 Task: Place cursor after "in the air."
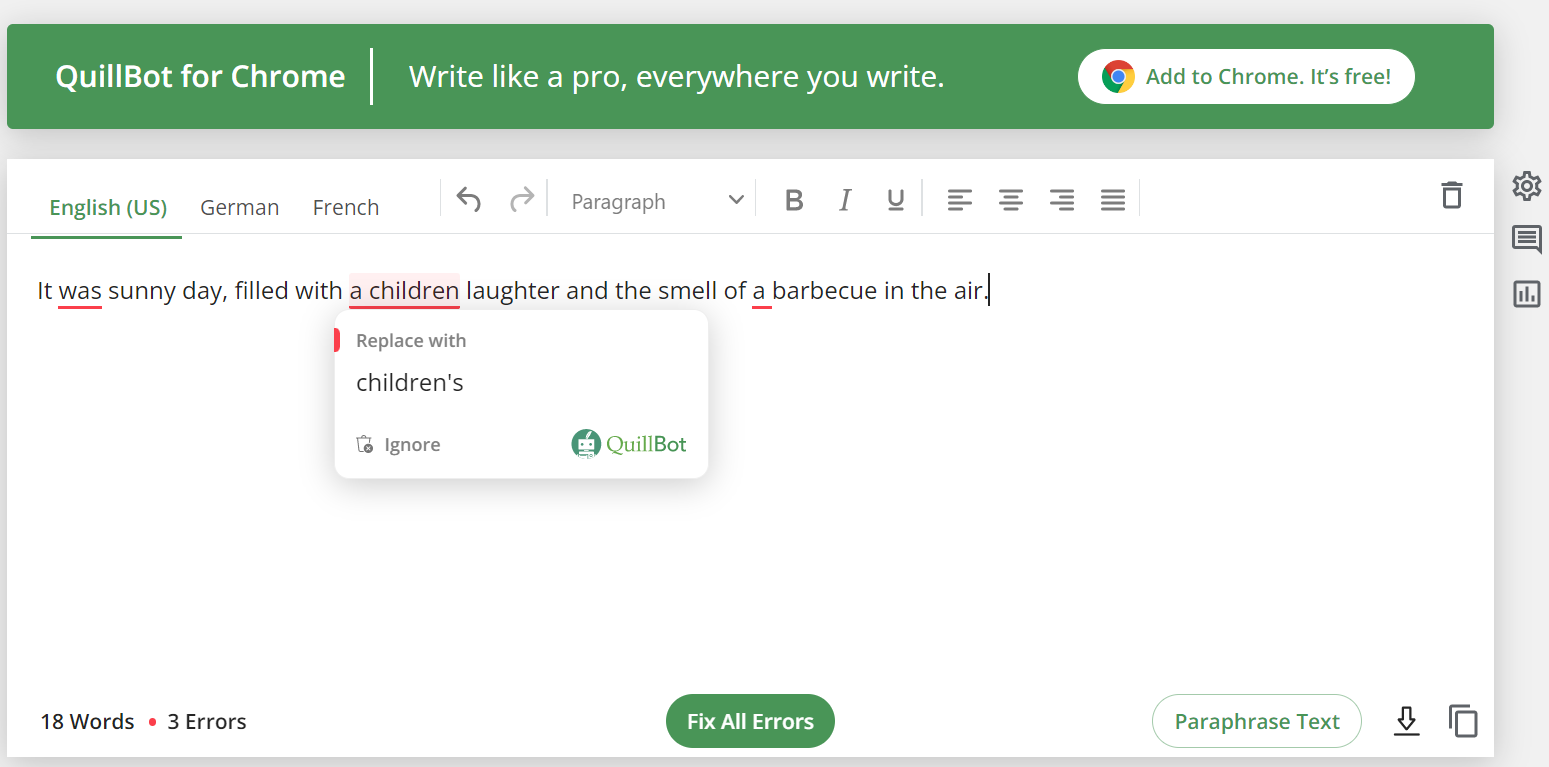tap(989, 291)
